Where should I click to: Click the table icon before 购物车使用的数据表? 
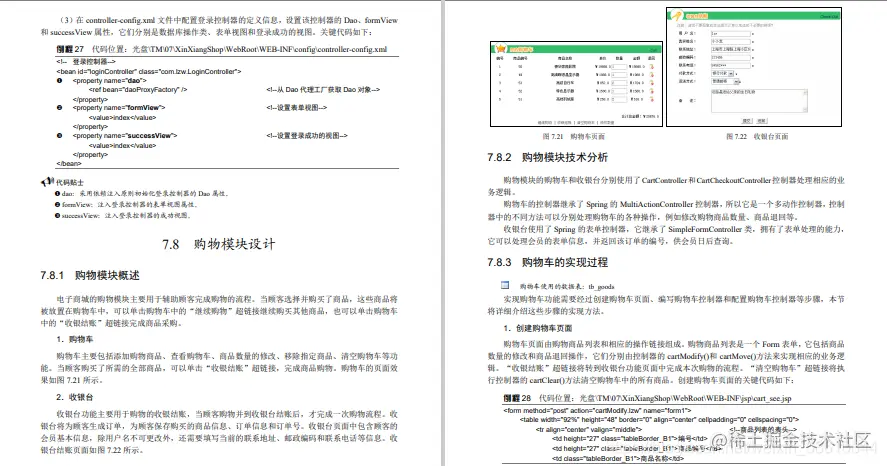pos(505,286)
